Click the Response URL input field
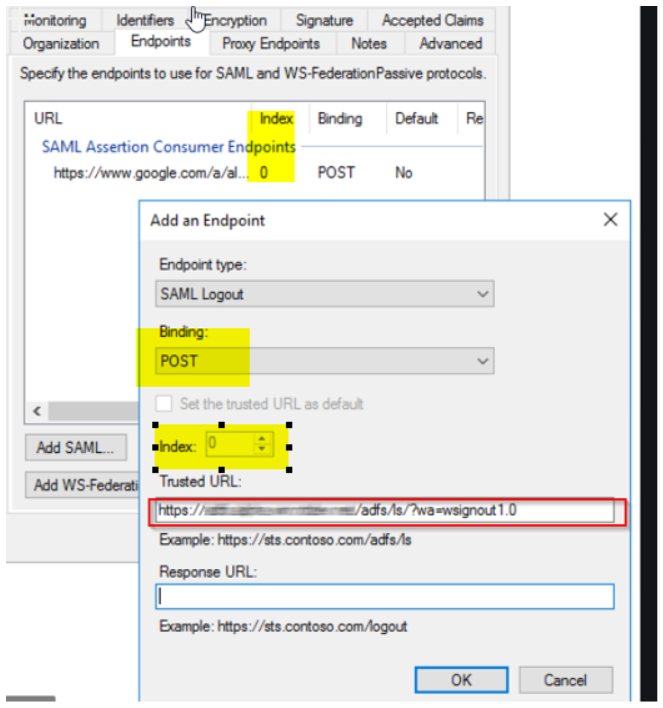The height and width of the screenshot is (708, 663). tap(385, 597)
